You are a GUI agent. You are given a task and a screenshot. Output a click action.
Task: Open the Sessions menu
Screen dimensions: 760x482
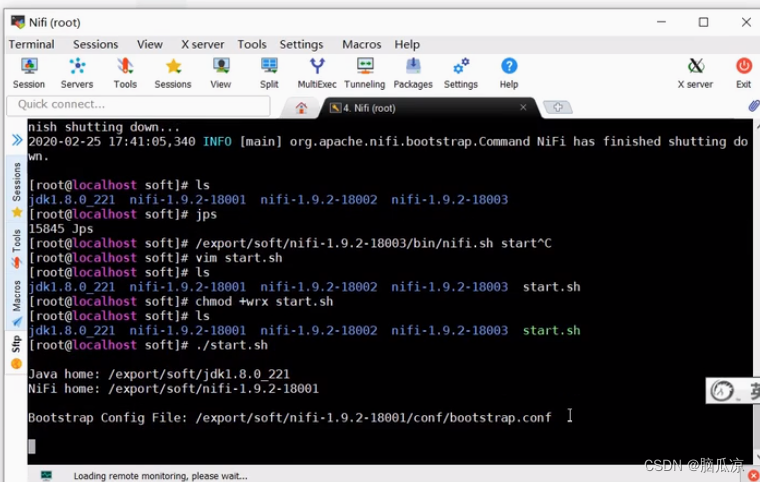(x=95, y=44)
